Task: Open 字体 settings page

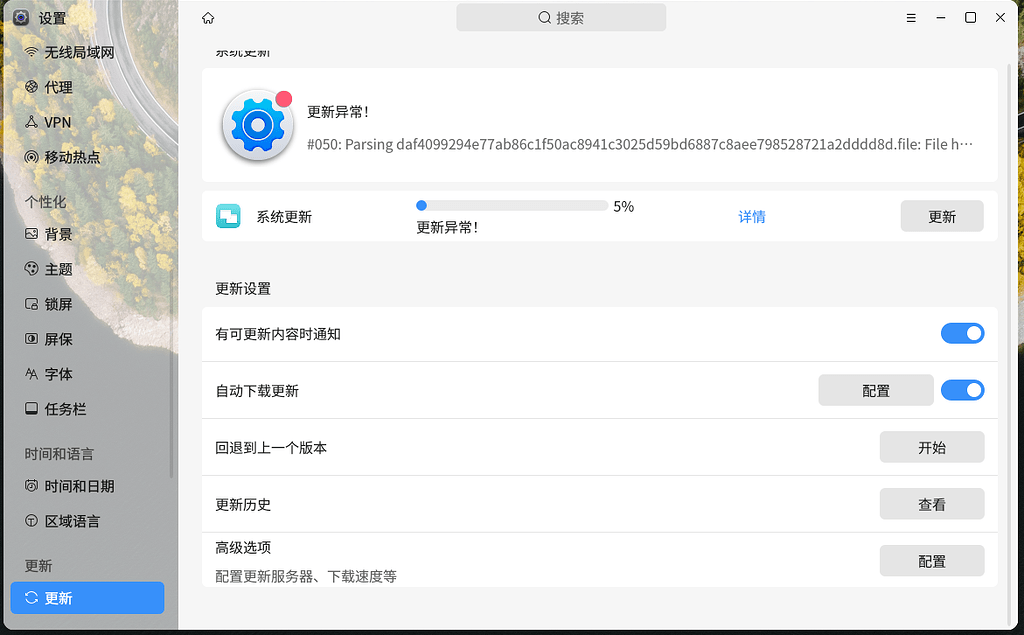Action: pos(88,374)
